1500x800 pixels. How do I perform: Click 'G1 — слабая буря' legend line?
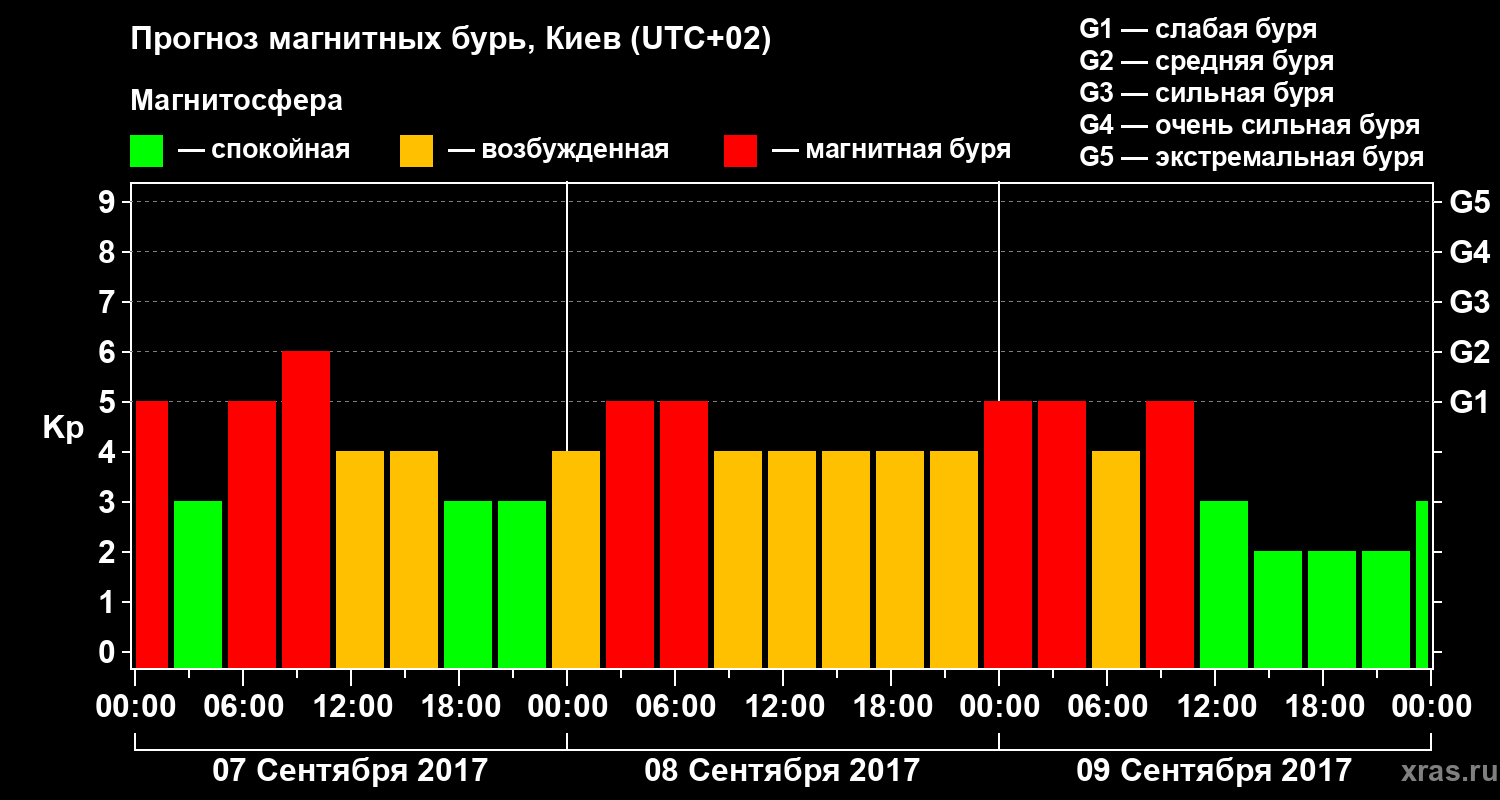(1198, 29)
